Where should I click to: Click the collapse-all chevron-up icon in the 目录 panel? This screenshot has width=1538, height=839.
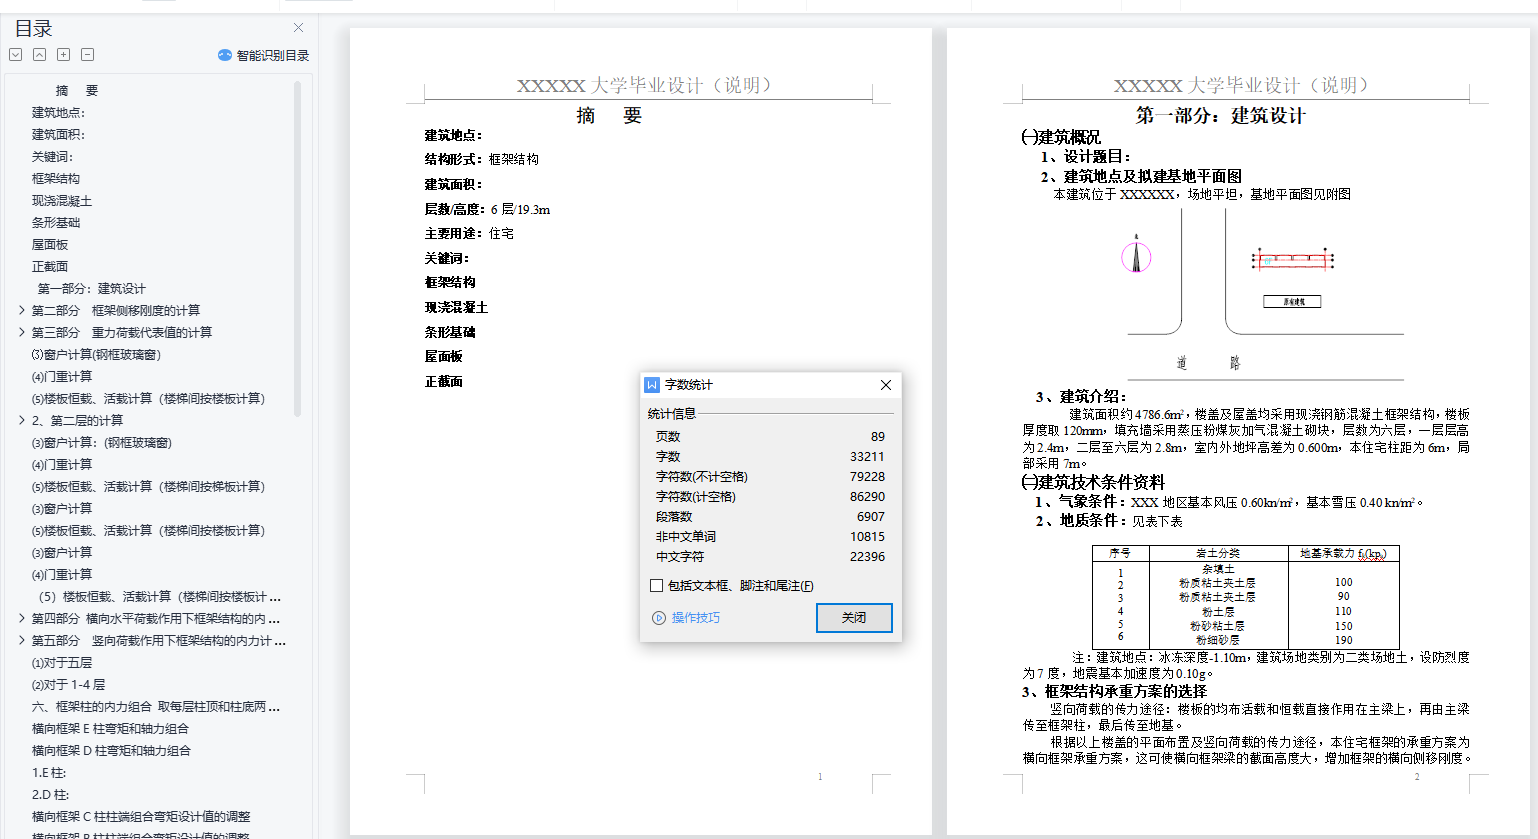click(x=39, y=55)
